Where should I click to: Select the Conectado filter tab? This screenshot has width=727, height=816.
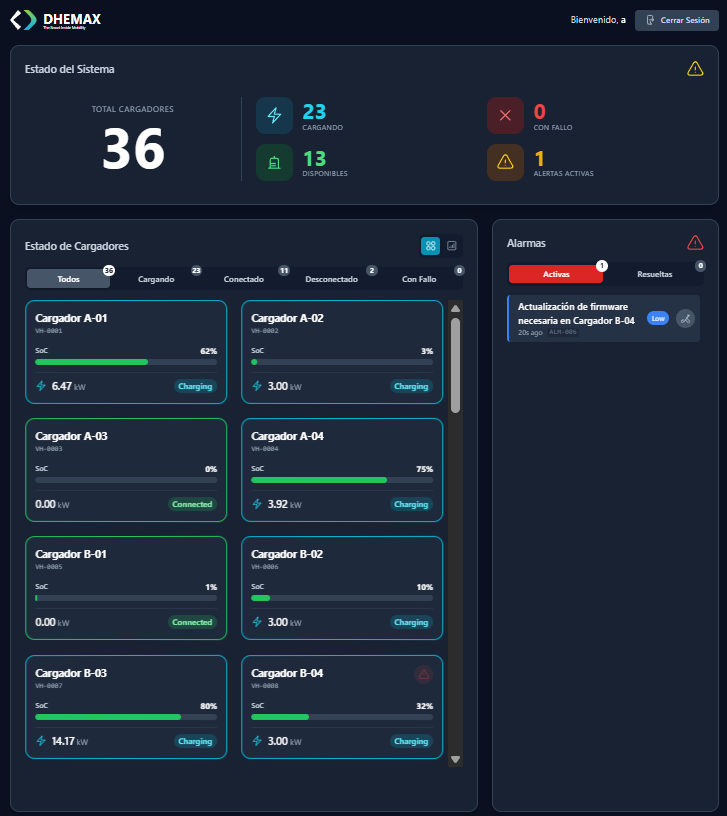click(244, 279)
